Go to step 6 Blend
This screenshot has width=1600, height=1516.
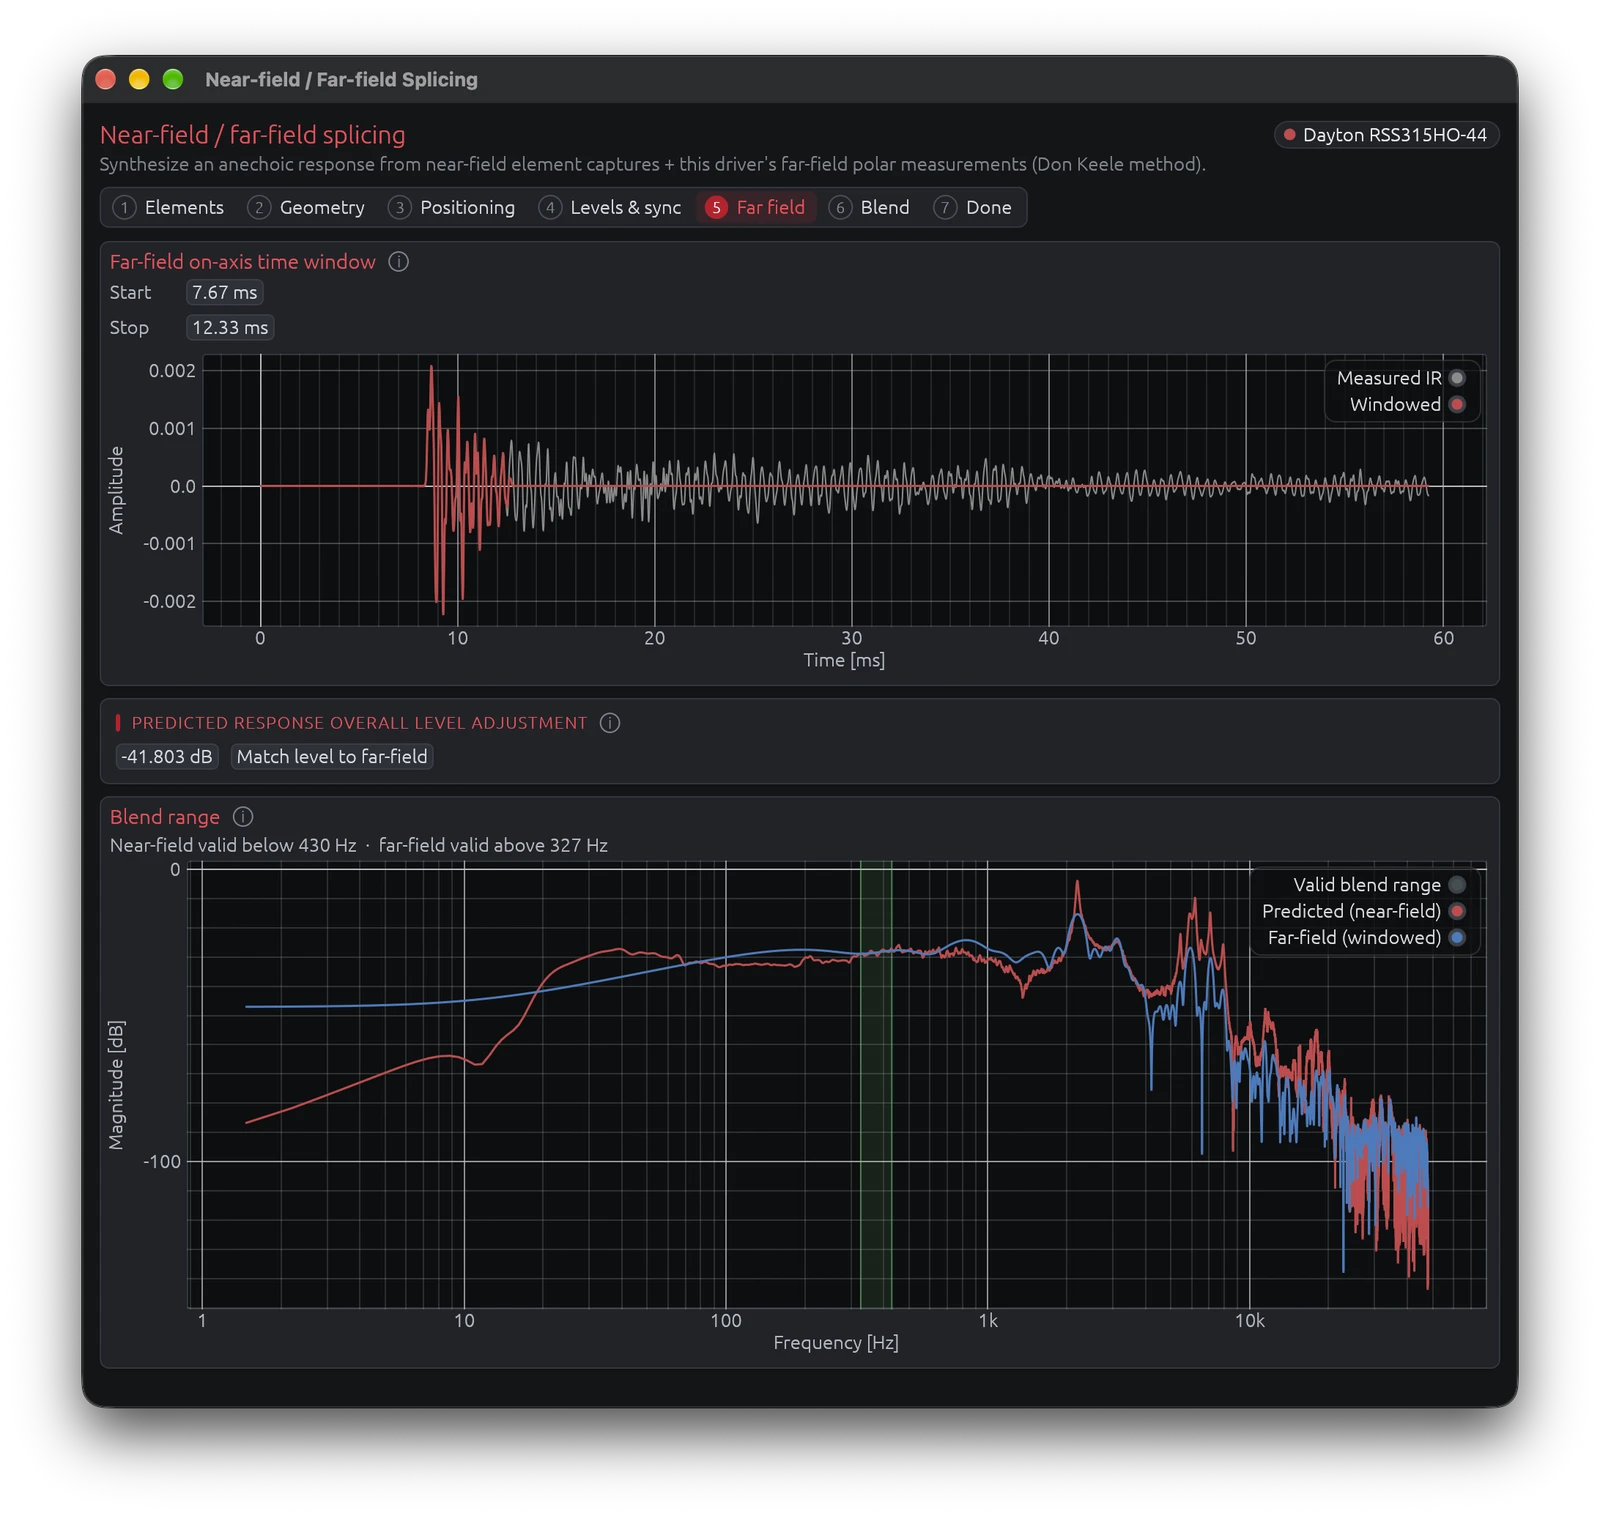coord(870,208)
